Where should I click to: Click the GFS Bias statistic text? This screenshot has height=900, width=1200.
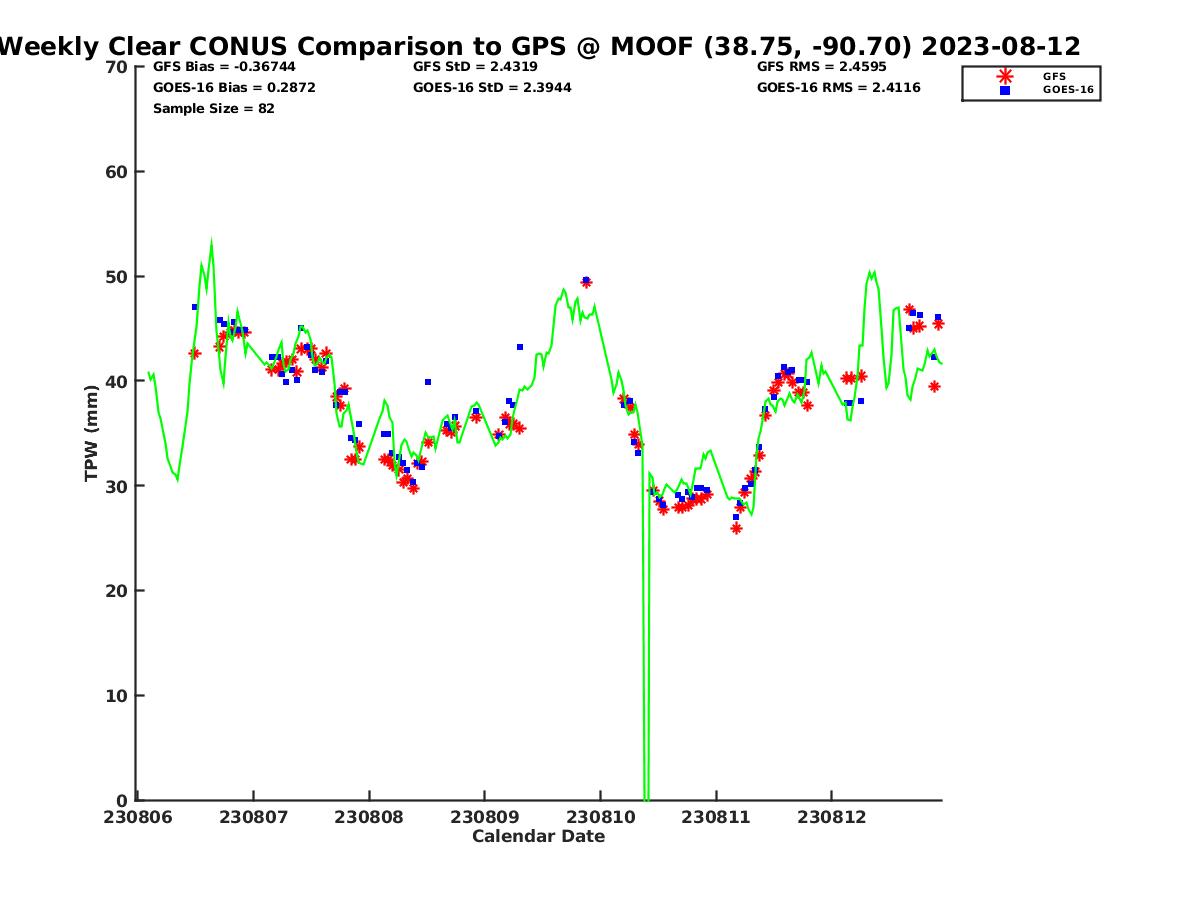(224, 67)
